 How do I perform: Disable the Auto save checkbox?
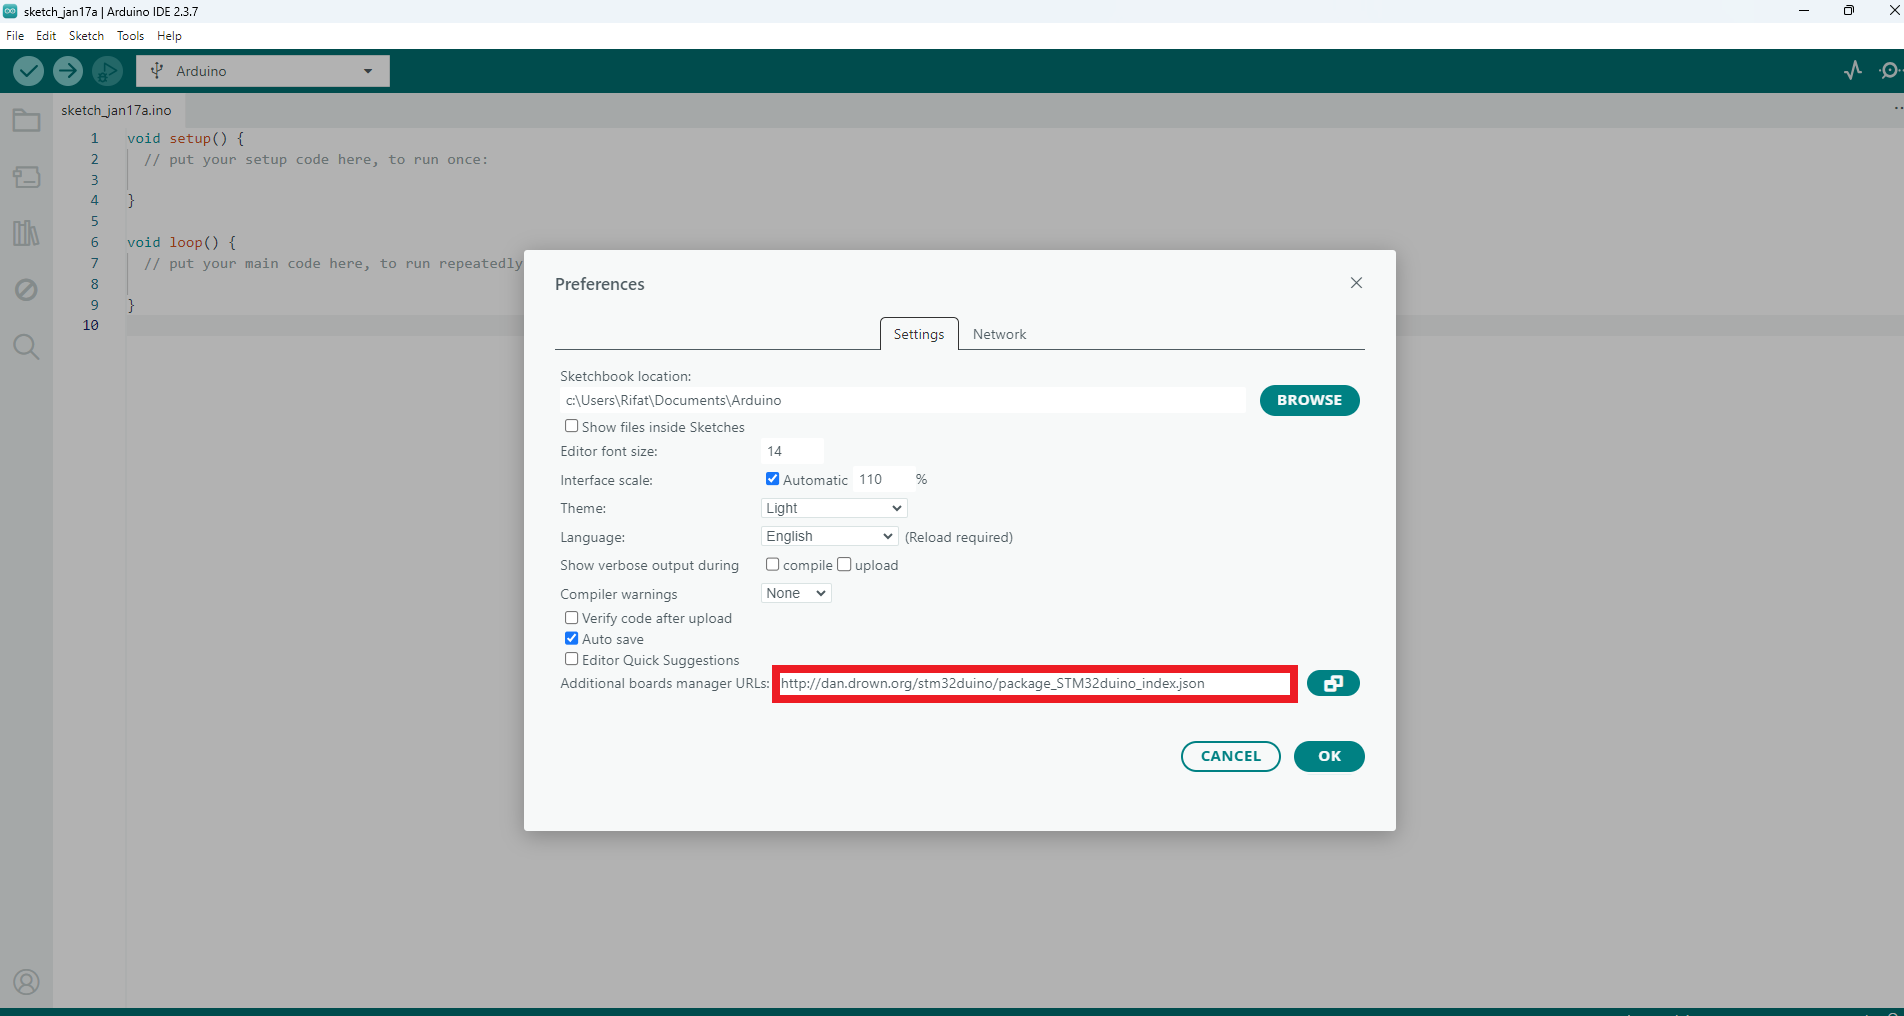(x=572, y=638)
